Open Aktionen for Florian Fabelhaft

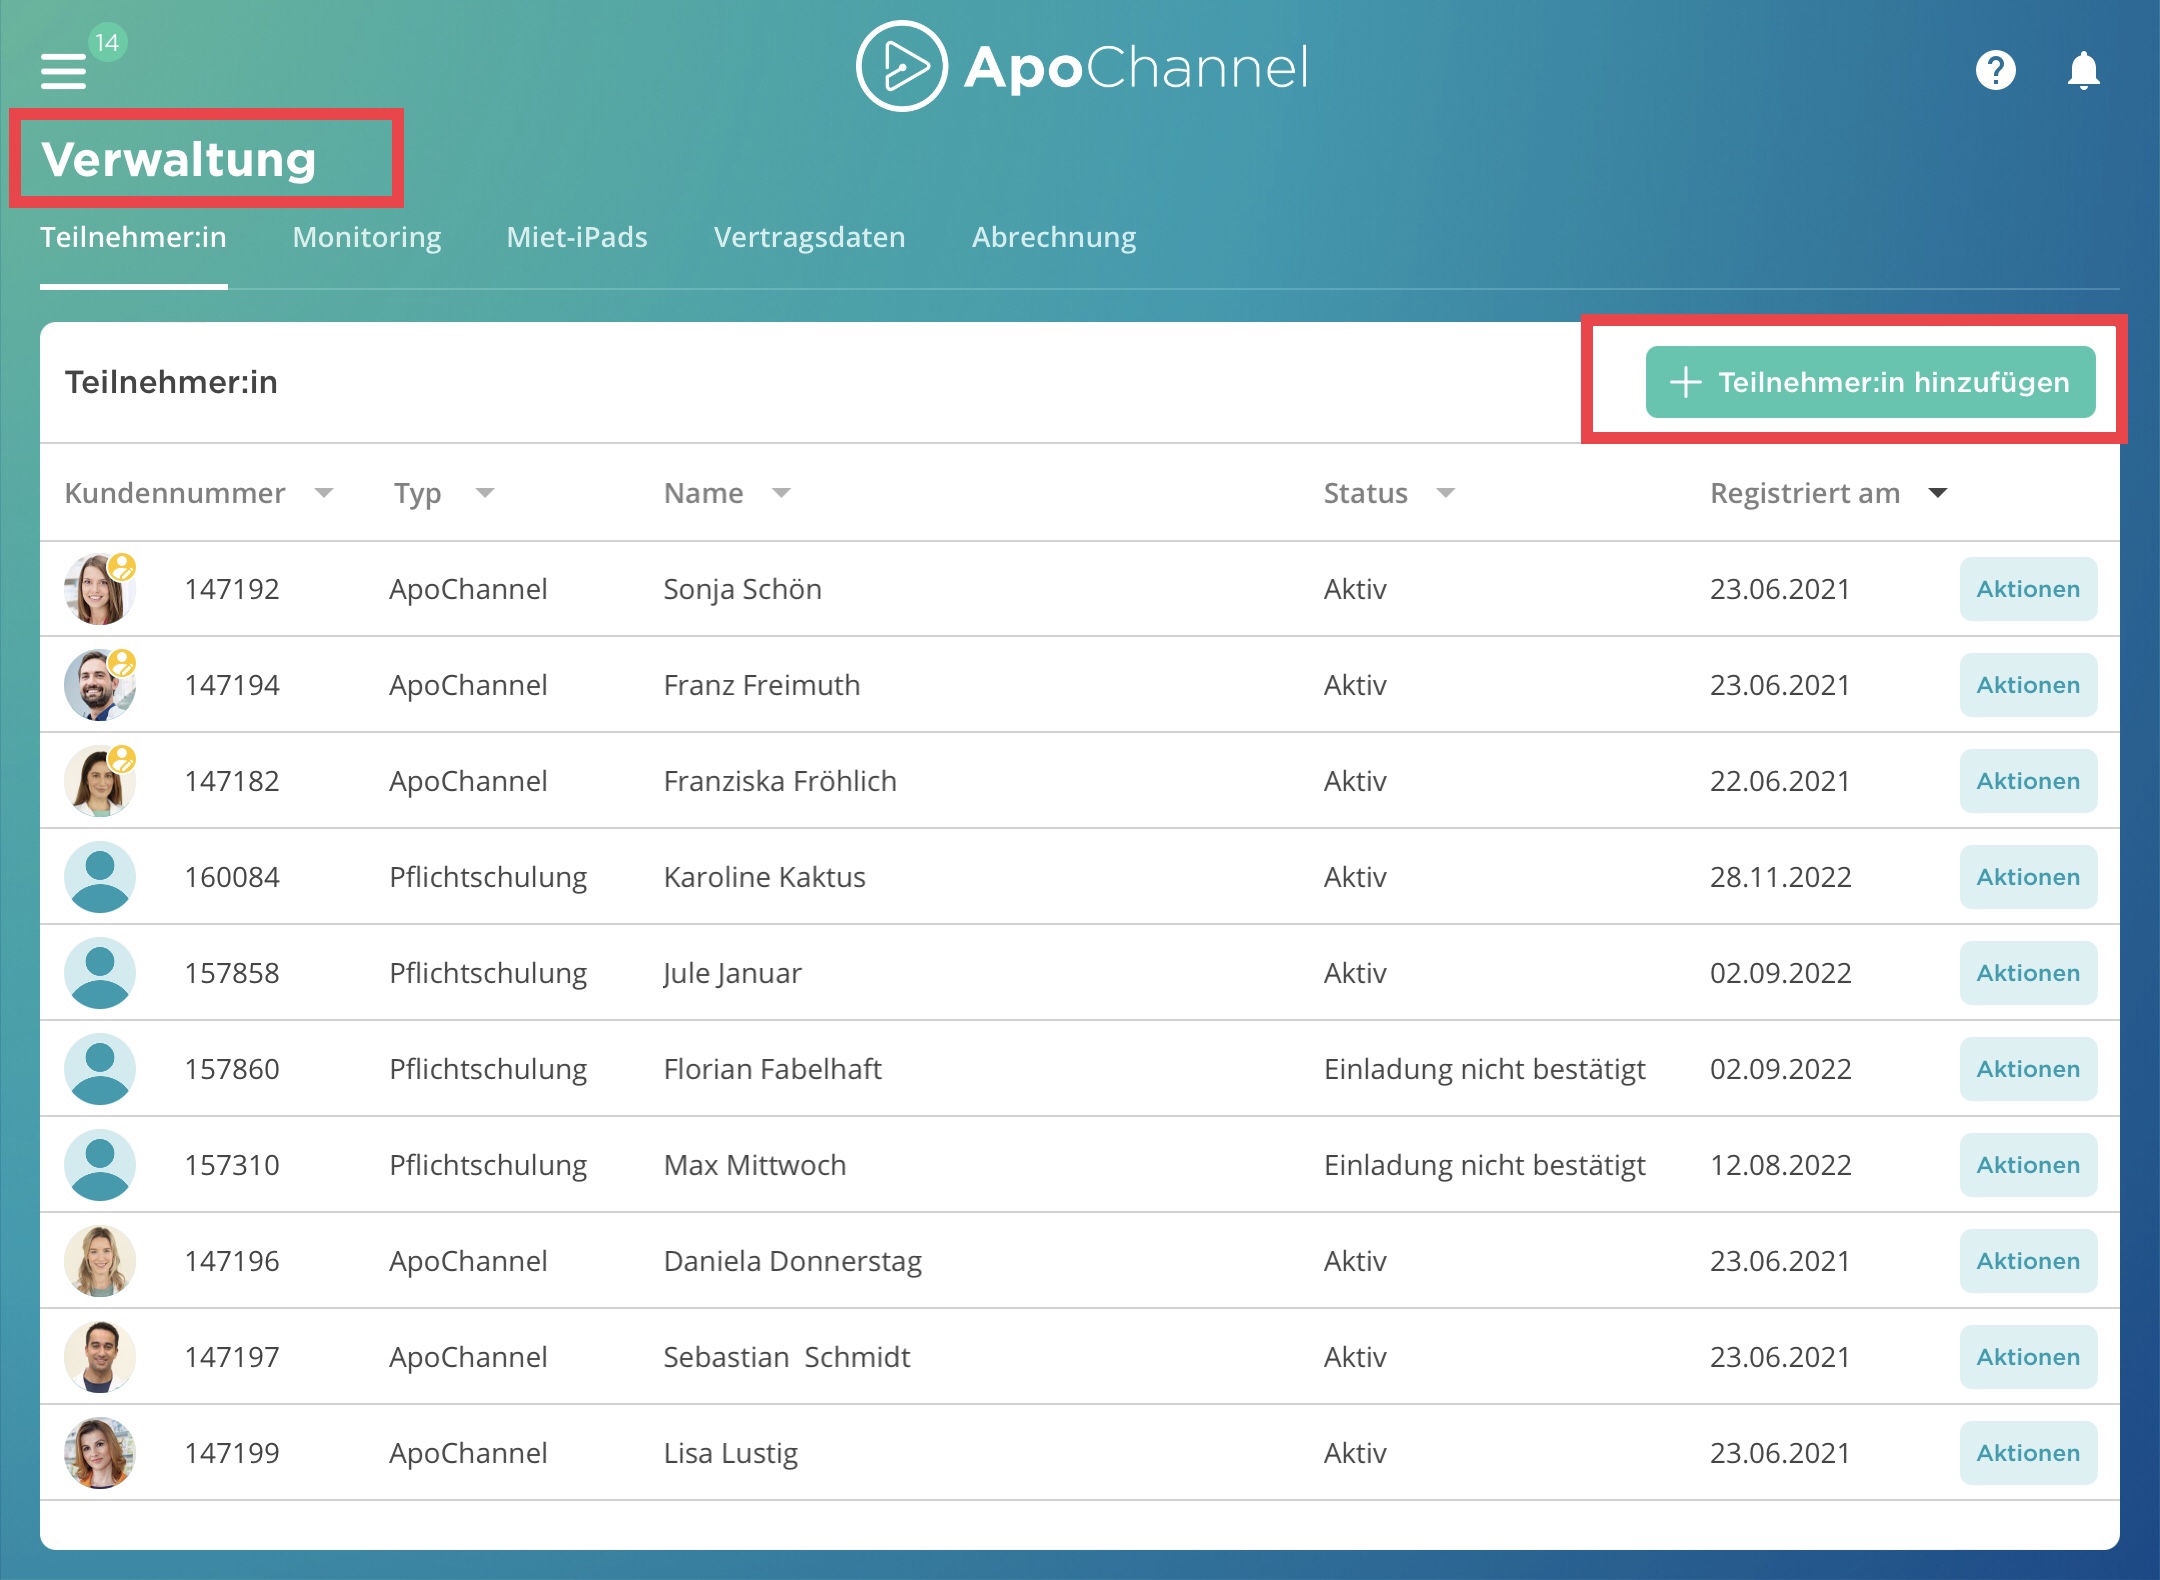(x=2028, y=1069)
